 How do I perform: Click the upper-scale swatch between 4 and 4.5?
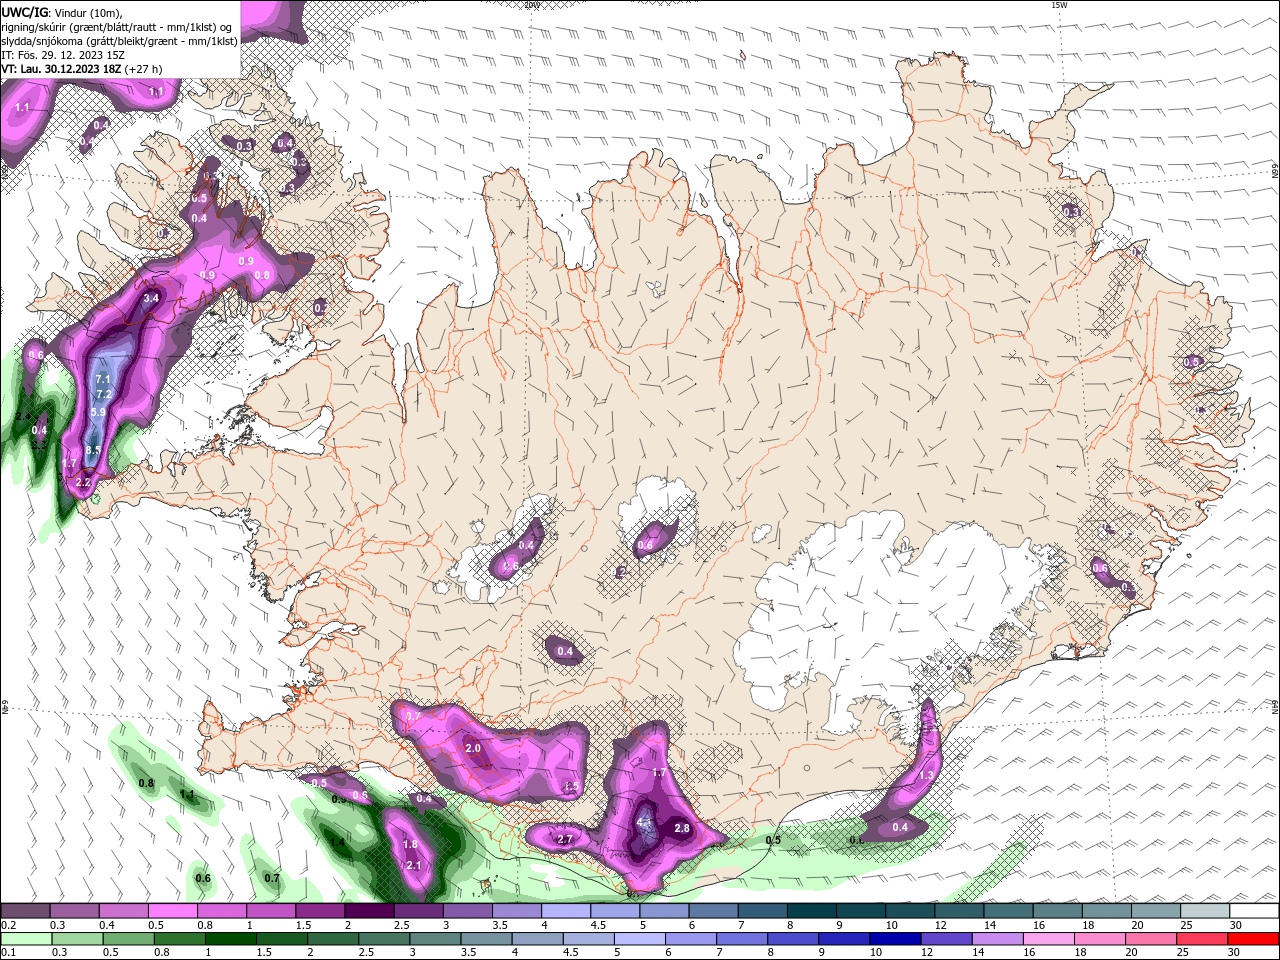point(564,911)
